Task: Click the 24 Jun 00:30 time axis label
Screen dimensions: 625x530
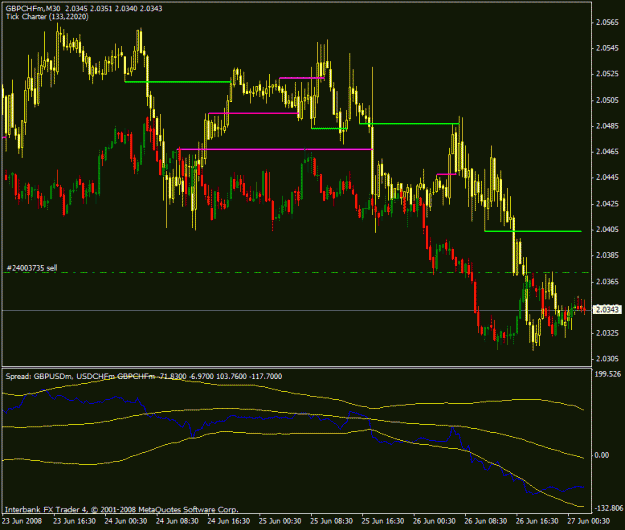Action: coord(126,521)
